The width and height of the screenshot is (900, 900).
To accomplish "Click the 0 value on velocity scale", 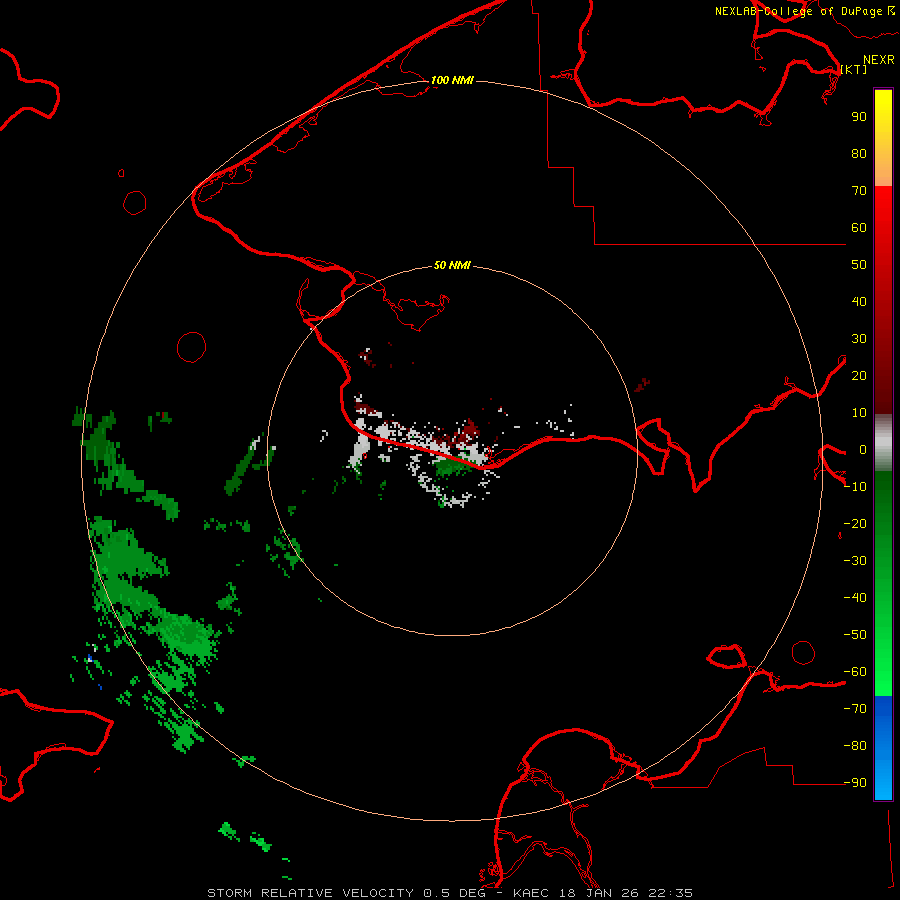I will [863, 449].
